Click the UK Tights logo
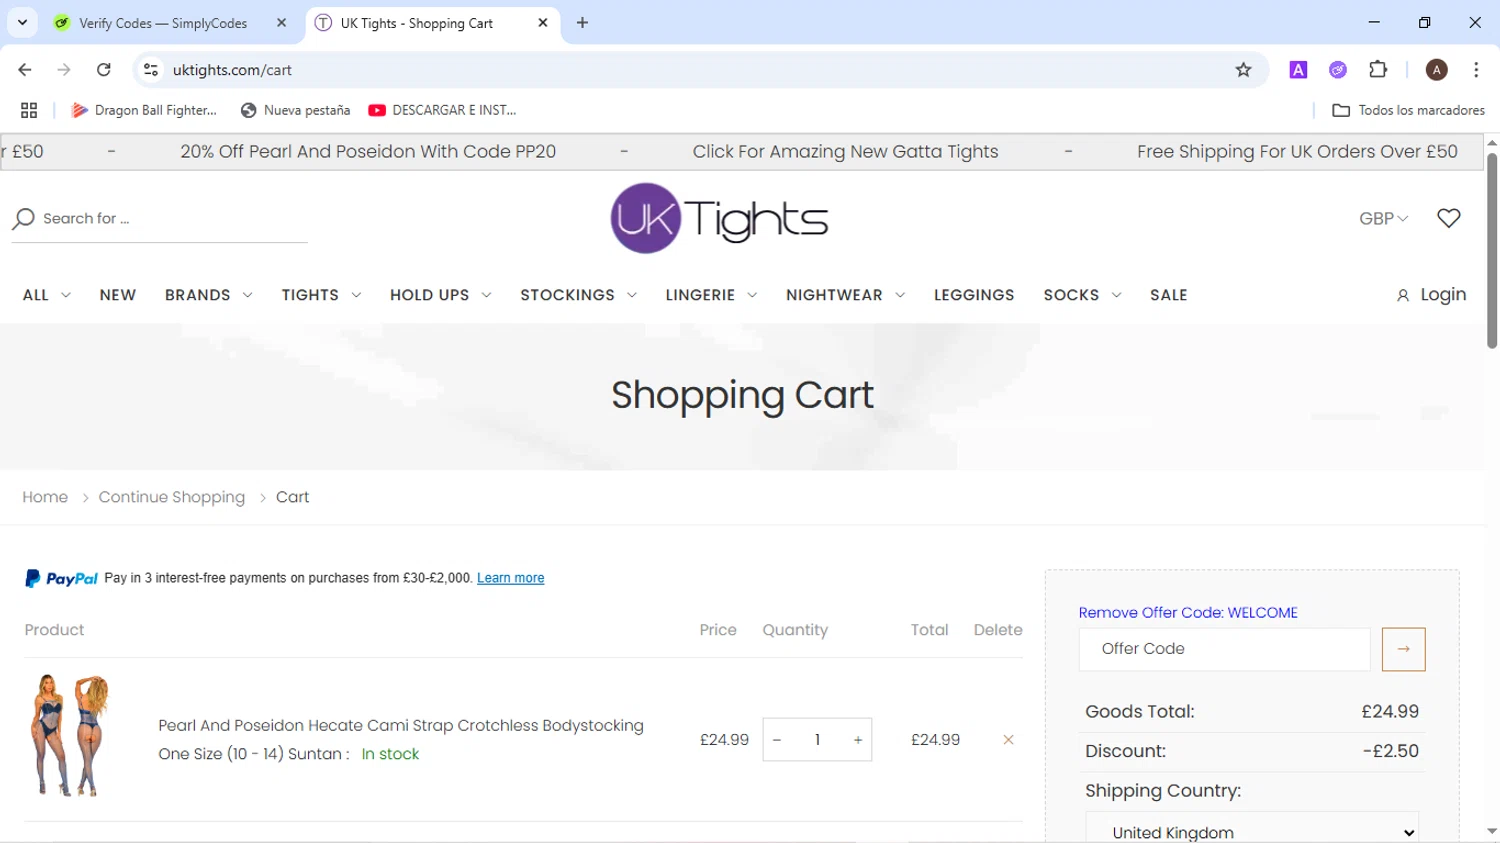 (x=719, y=218)
